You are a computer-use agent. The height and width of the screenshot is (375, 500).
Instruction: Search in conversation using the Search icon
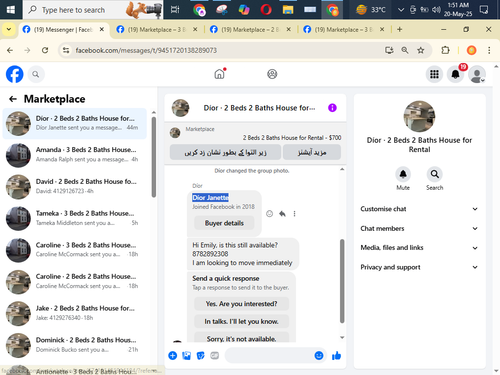point(435,174)
